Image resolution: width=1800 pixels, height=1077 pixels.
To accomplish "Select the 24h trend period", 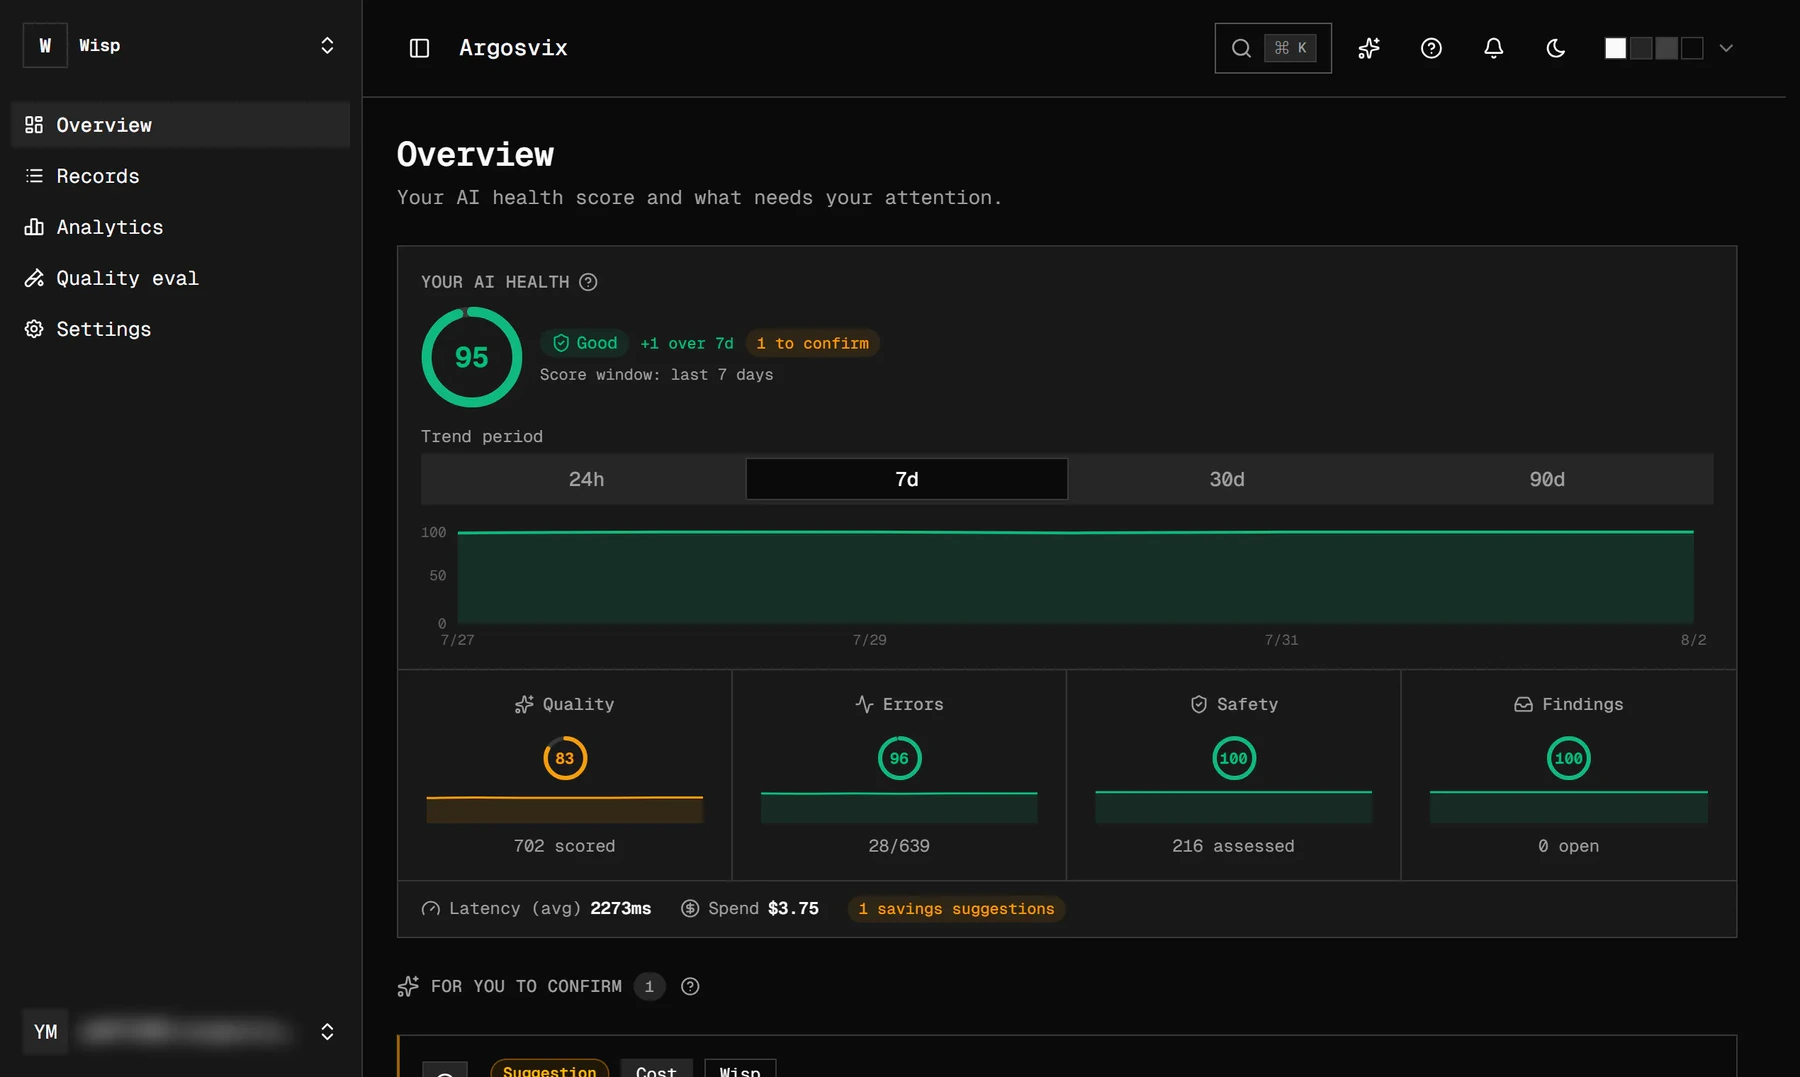I will [586, 479].
